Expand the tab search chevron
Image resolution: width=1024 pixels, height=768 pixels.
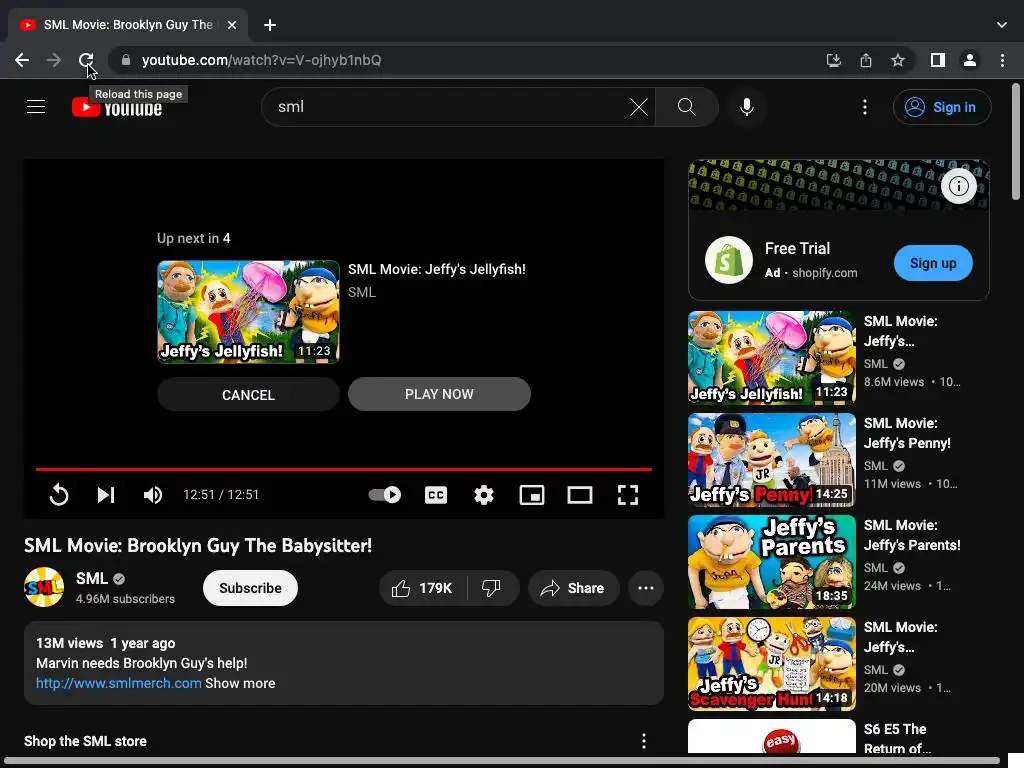point(1002,25)
